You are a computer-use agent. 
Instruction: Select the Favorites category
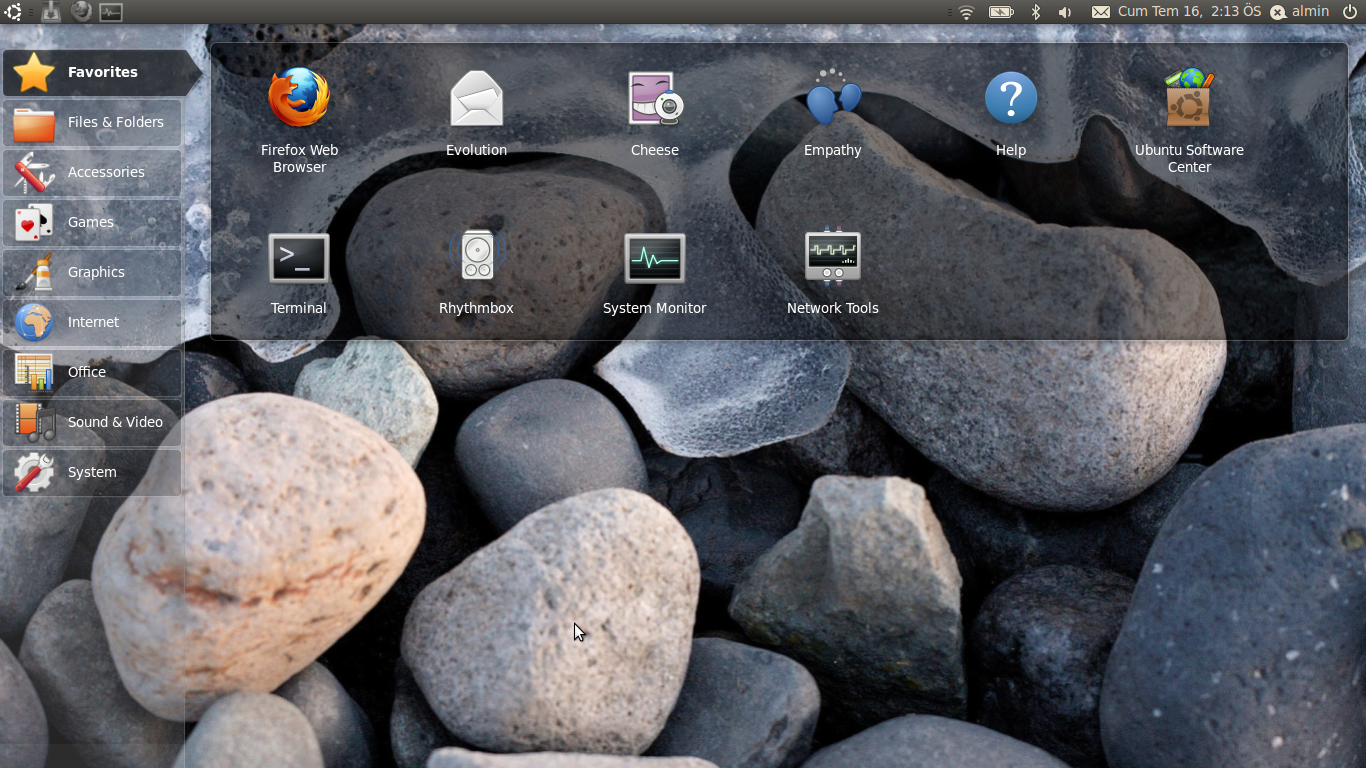[101, 72]
